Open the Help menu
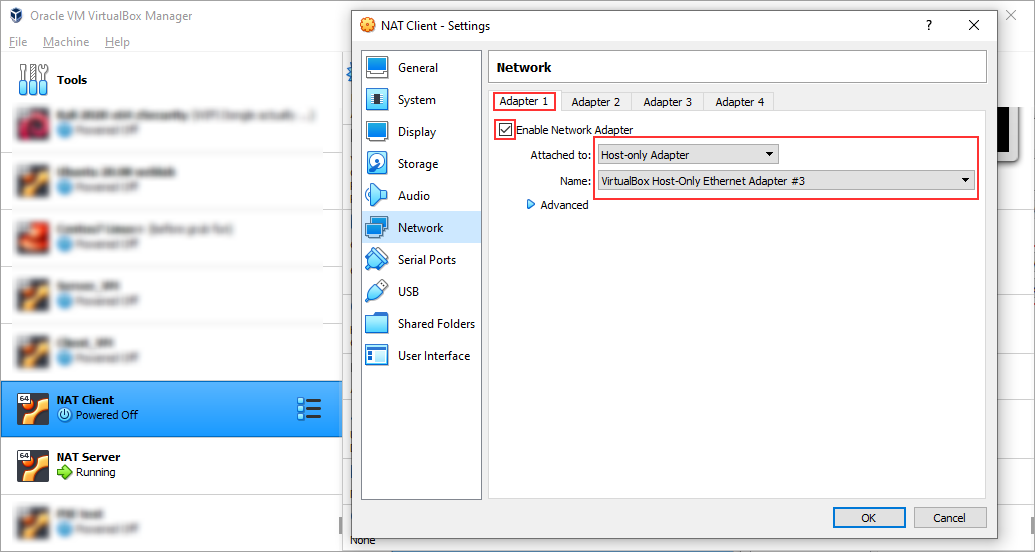 click(x=117, y=42)
